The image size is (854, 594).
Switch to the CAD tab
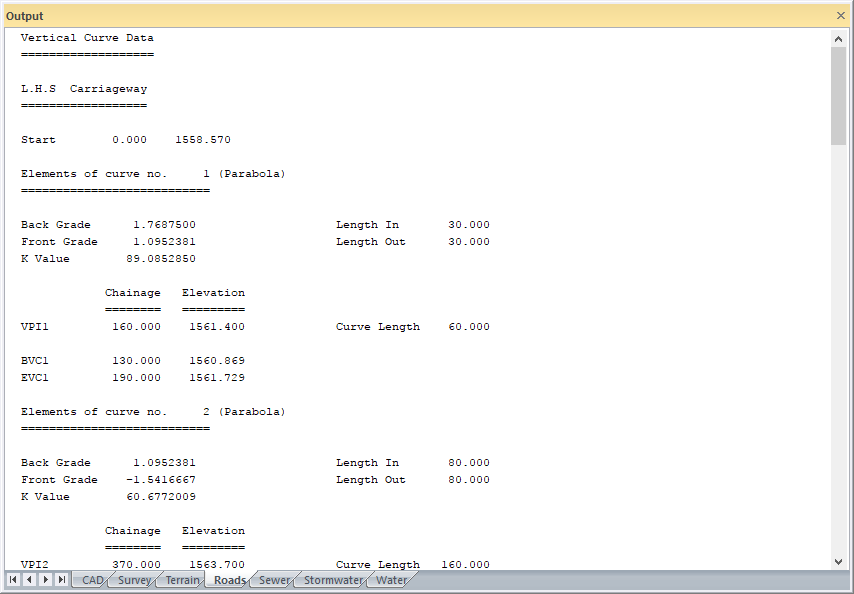92,580
